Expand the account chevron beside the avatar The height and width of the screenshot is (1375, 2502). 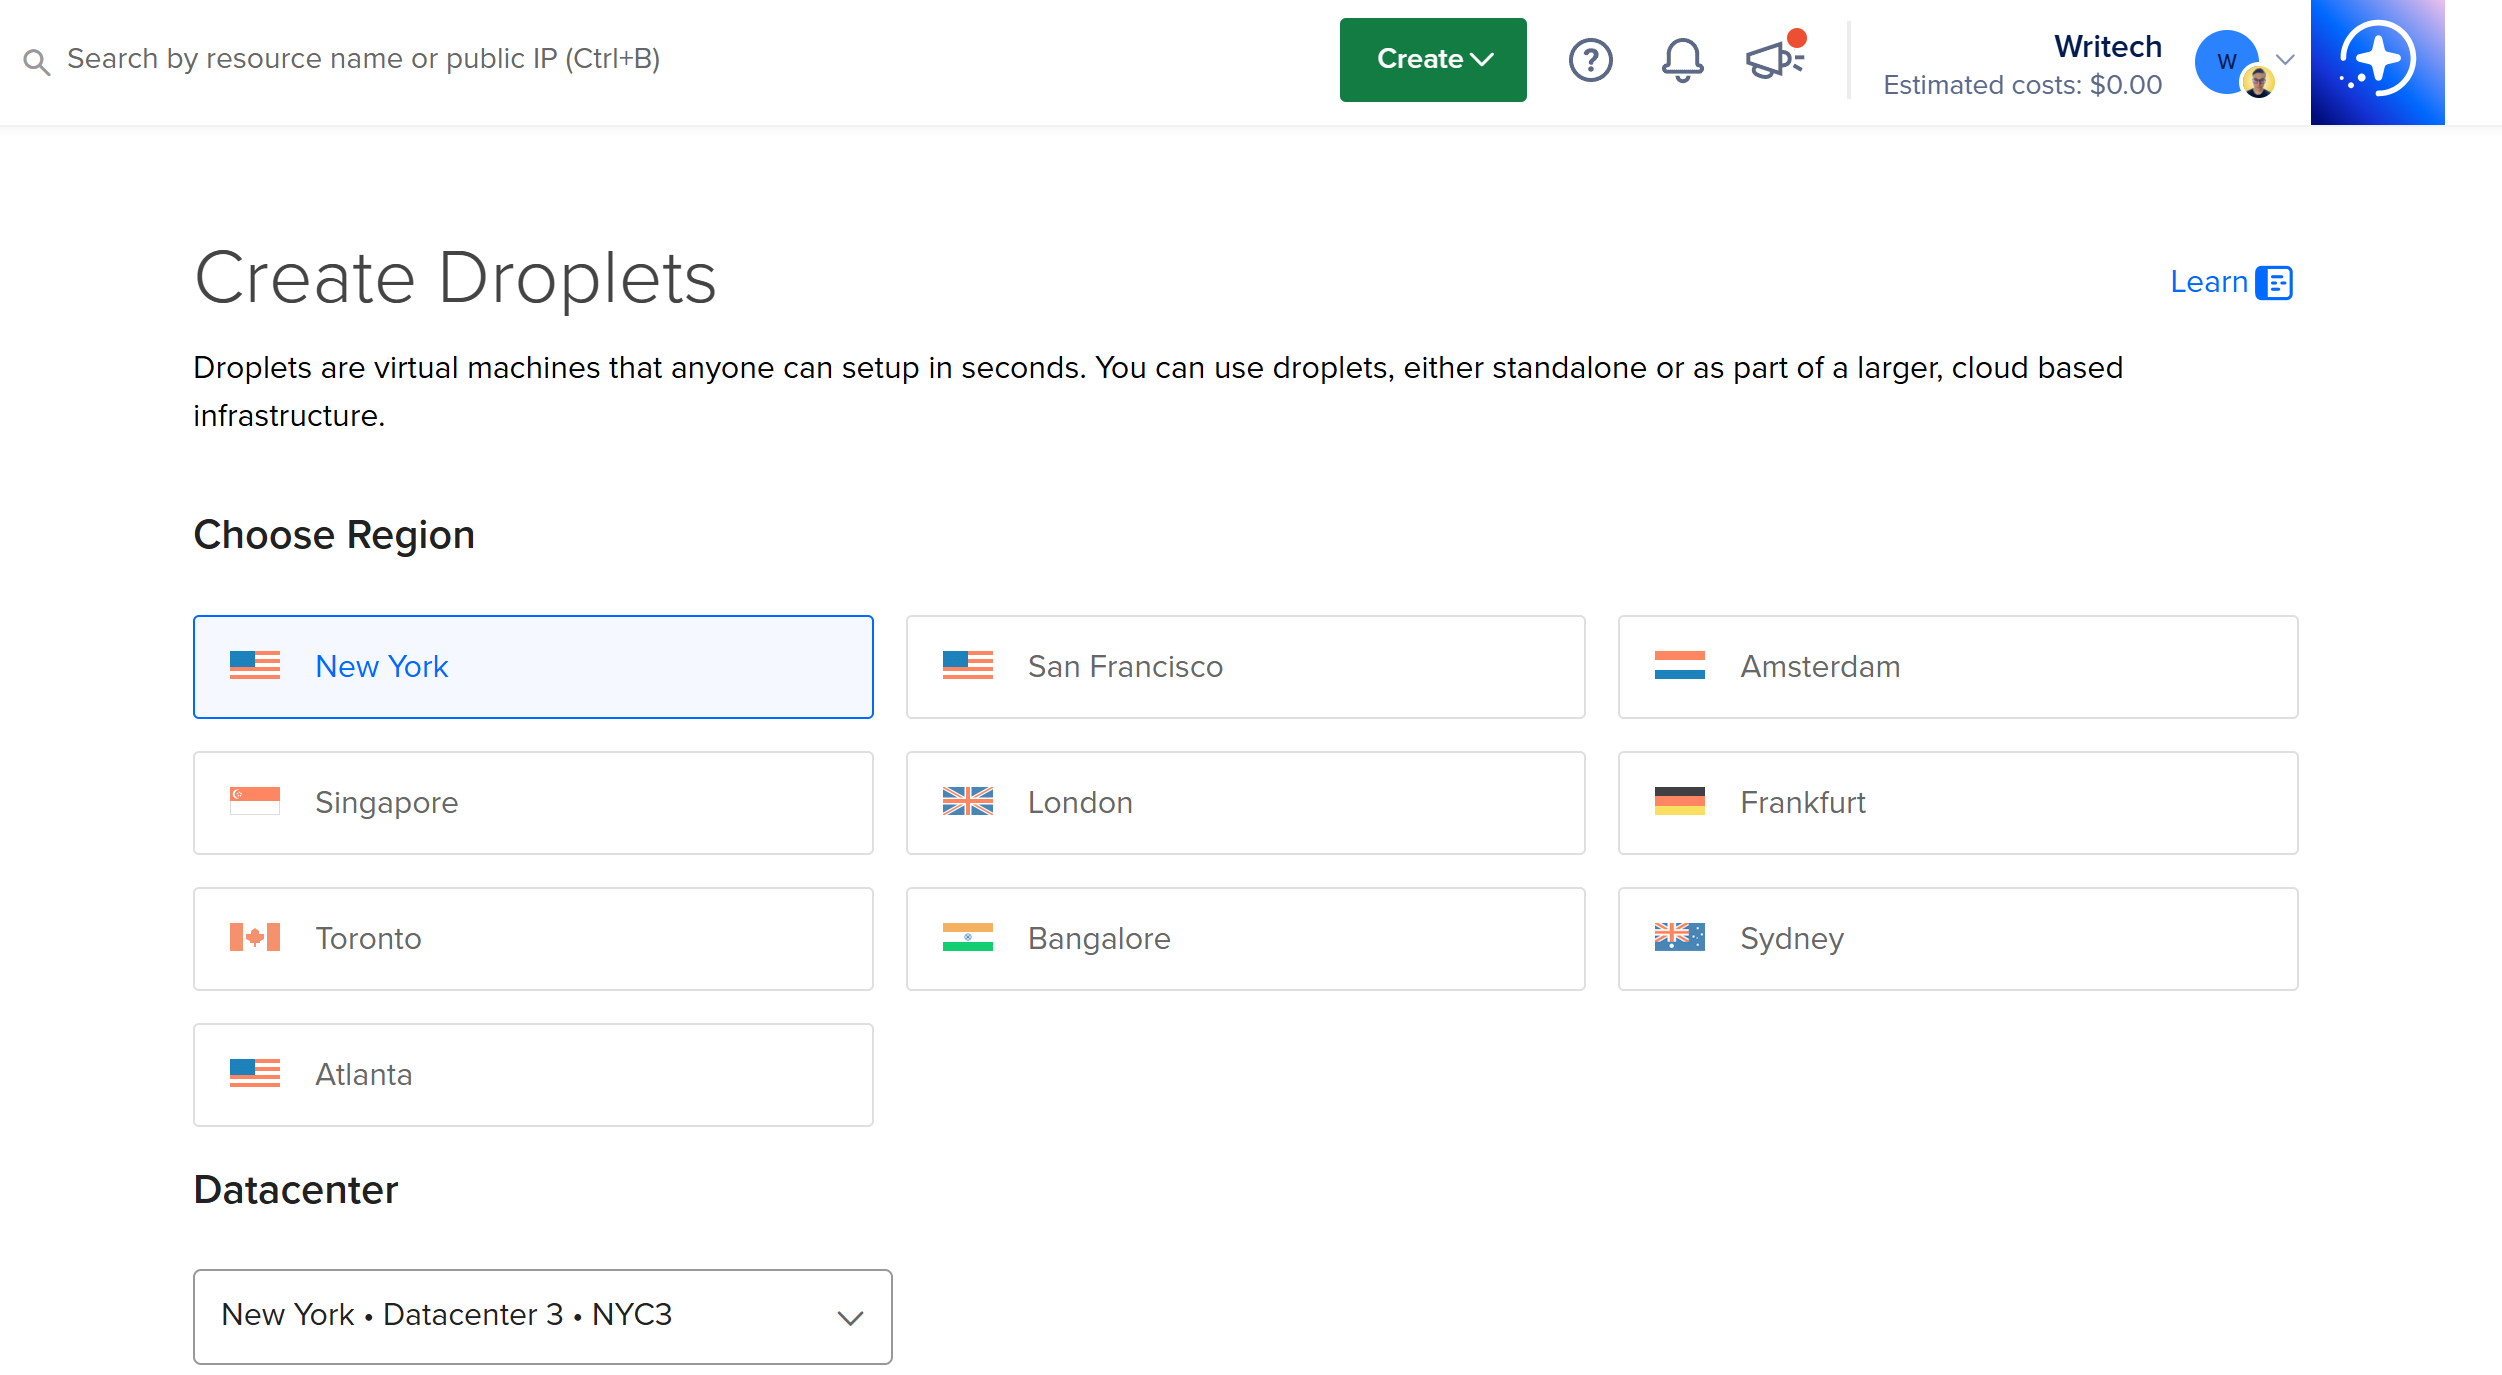pyautogui.click(x=2285, y=60)
